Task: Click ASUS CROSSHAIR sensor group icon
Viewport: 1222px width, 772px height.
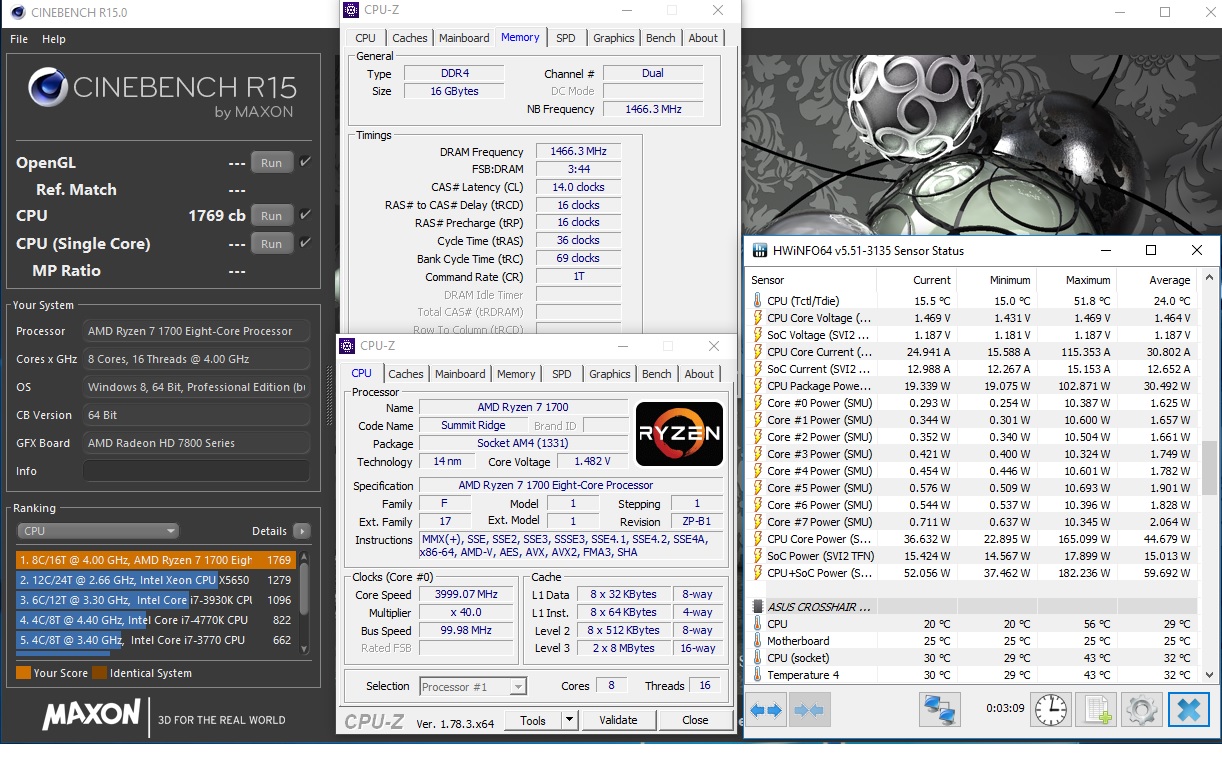Action: click(x=757, y=607)
